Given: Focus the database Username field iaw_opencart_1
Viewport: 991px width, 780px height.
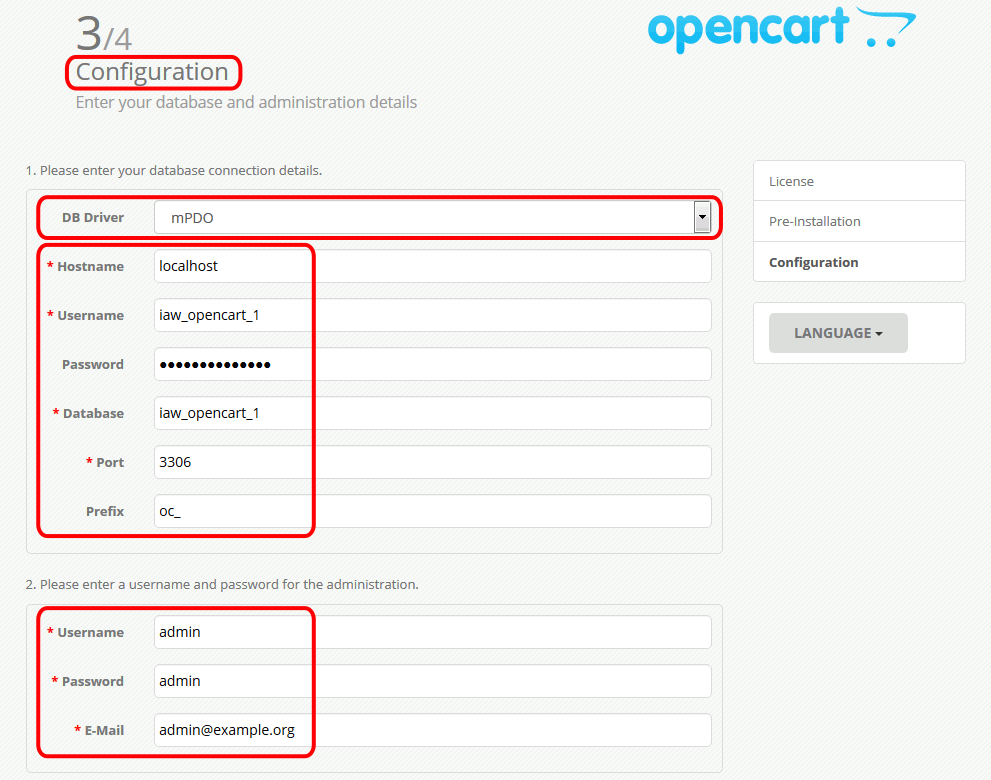Looking at the screenshot, I should coord(433,315).
